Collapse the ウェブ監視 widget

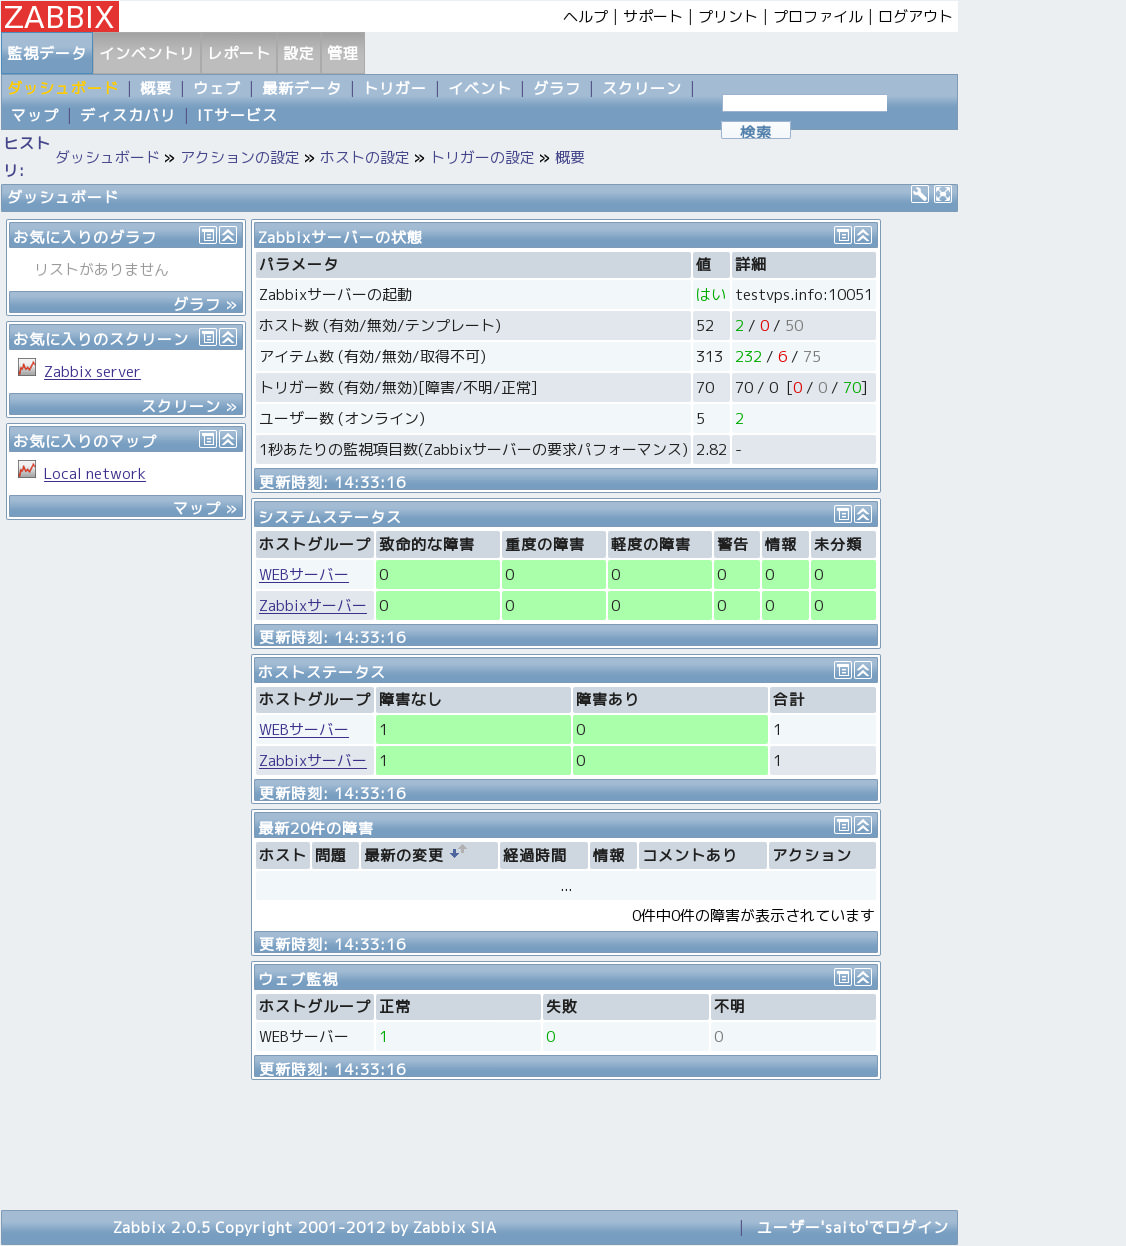pyautogui.click(x=863, y=977)
